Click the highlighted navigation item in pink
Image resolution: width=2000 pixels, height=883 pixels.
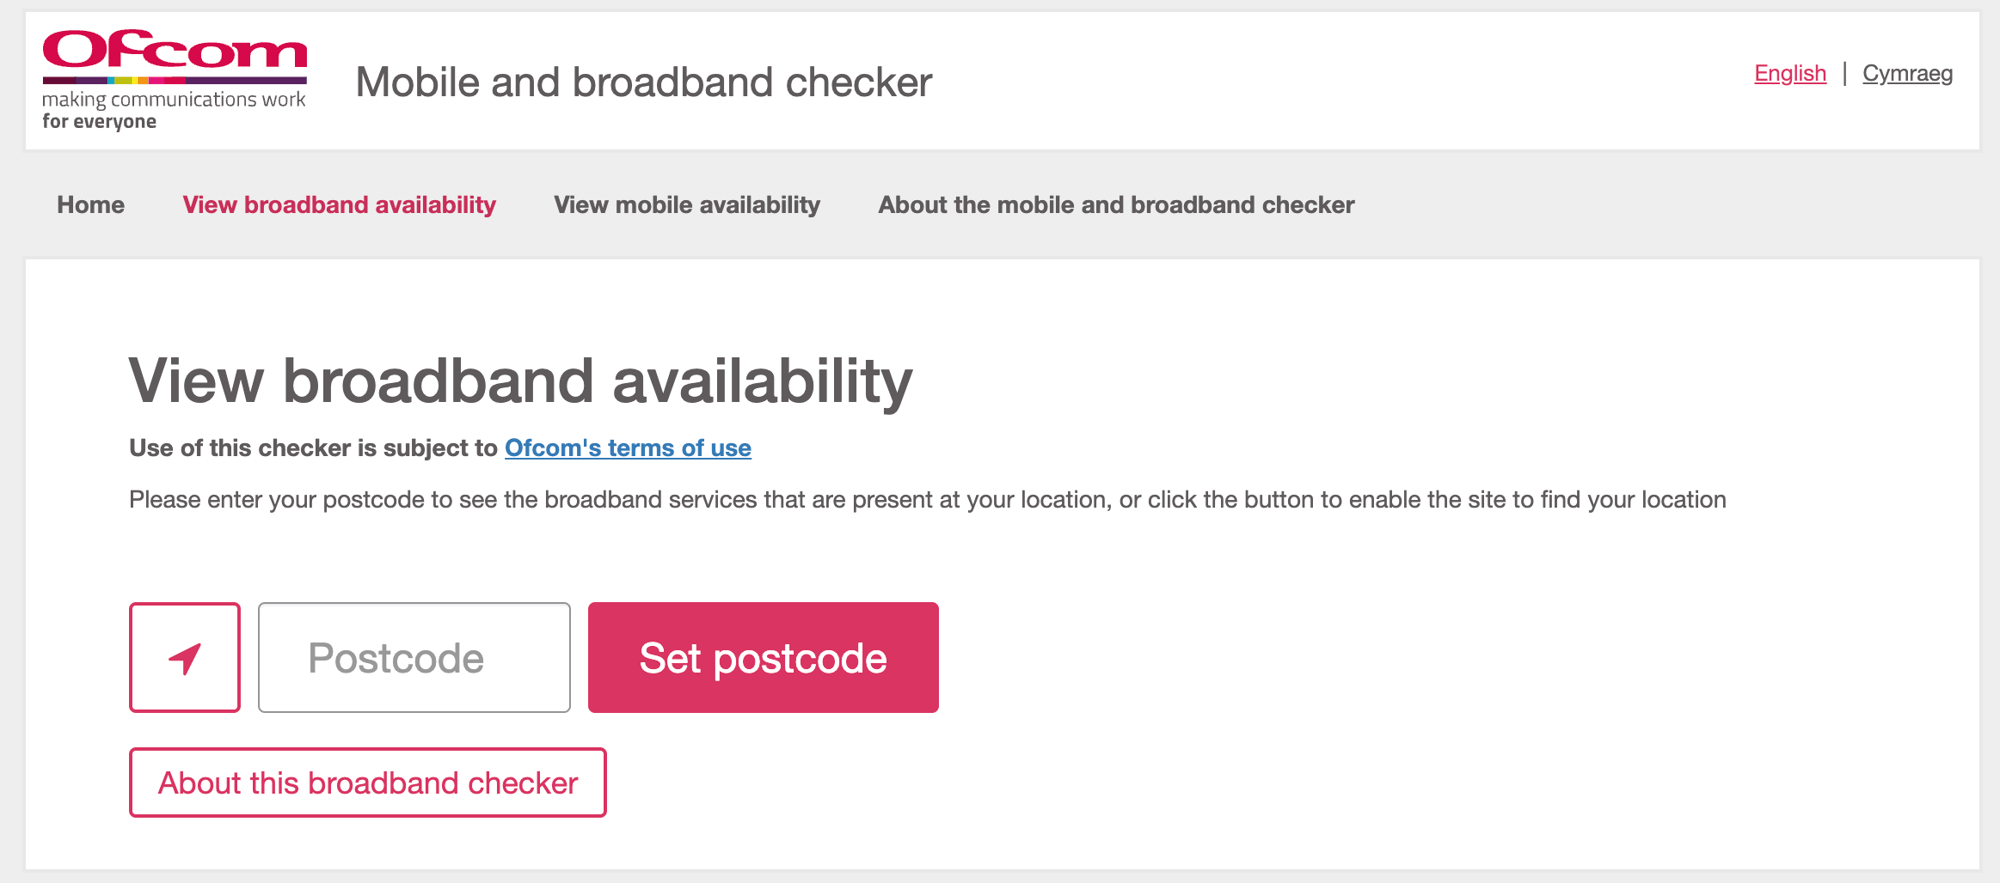coord(338,205)
